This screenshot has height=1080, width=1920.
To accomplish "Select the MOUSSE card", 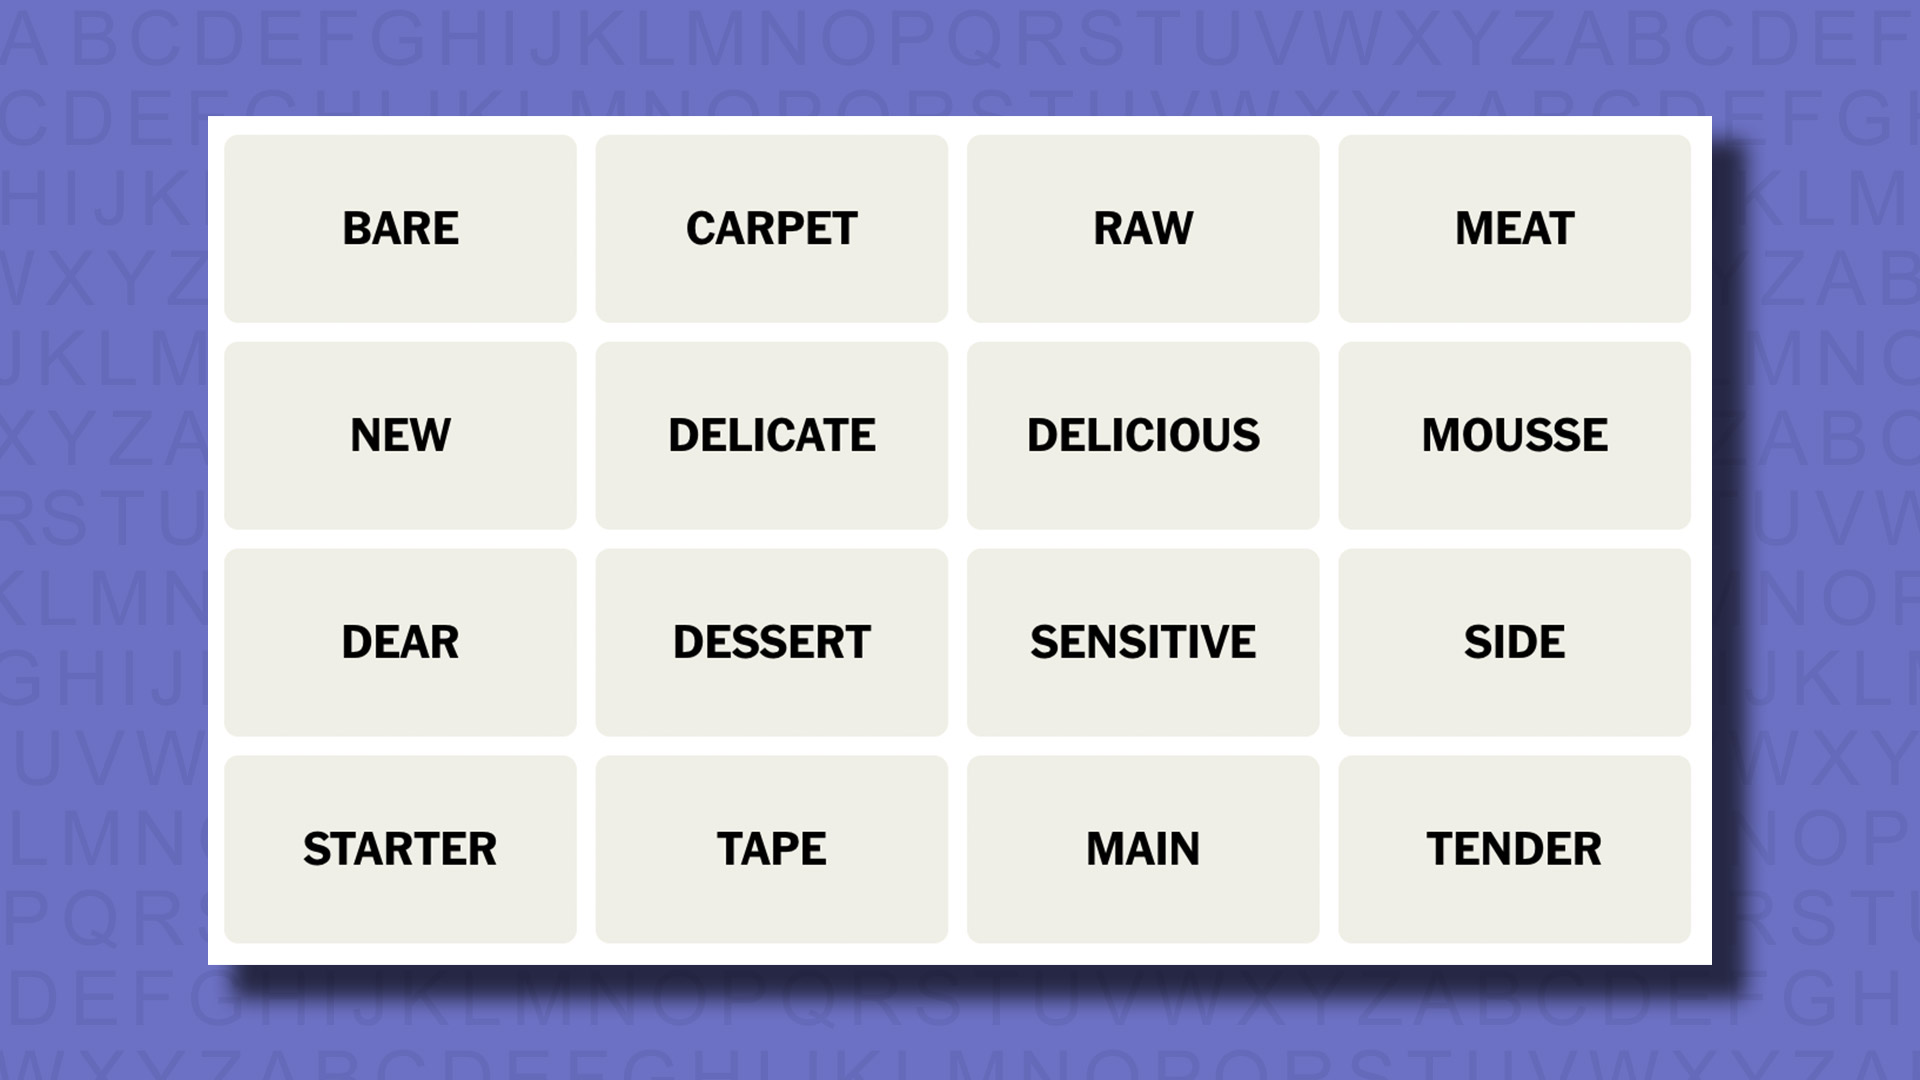I will coord(1515,435).
